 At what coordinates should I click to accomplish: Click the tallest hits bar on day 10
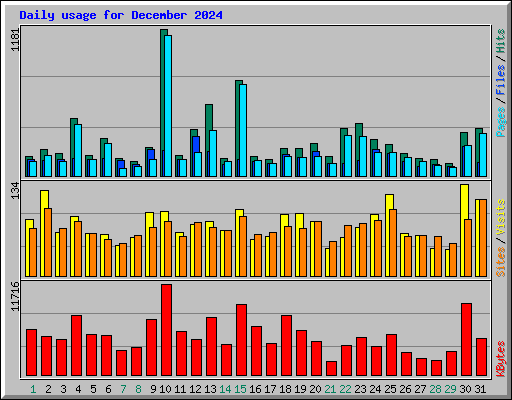coord(162,103)
